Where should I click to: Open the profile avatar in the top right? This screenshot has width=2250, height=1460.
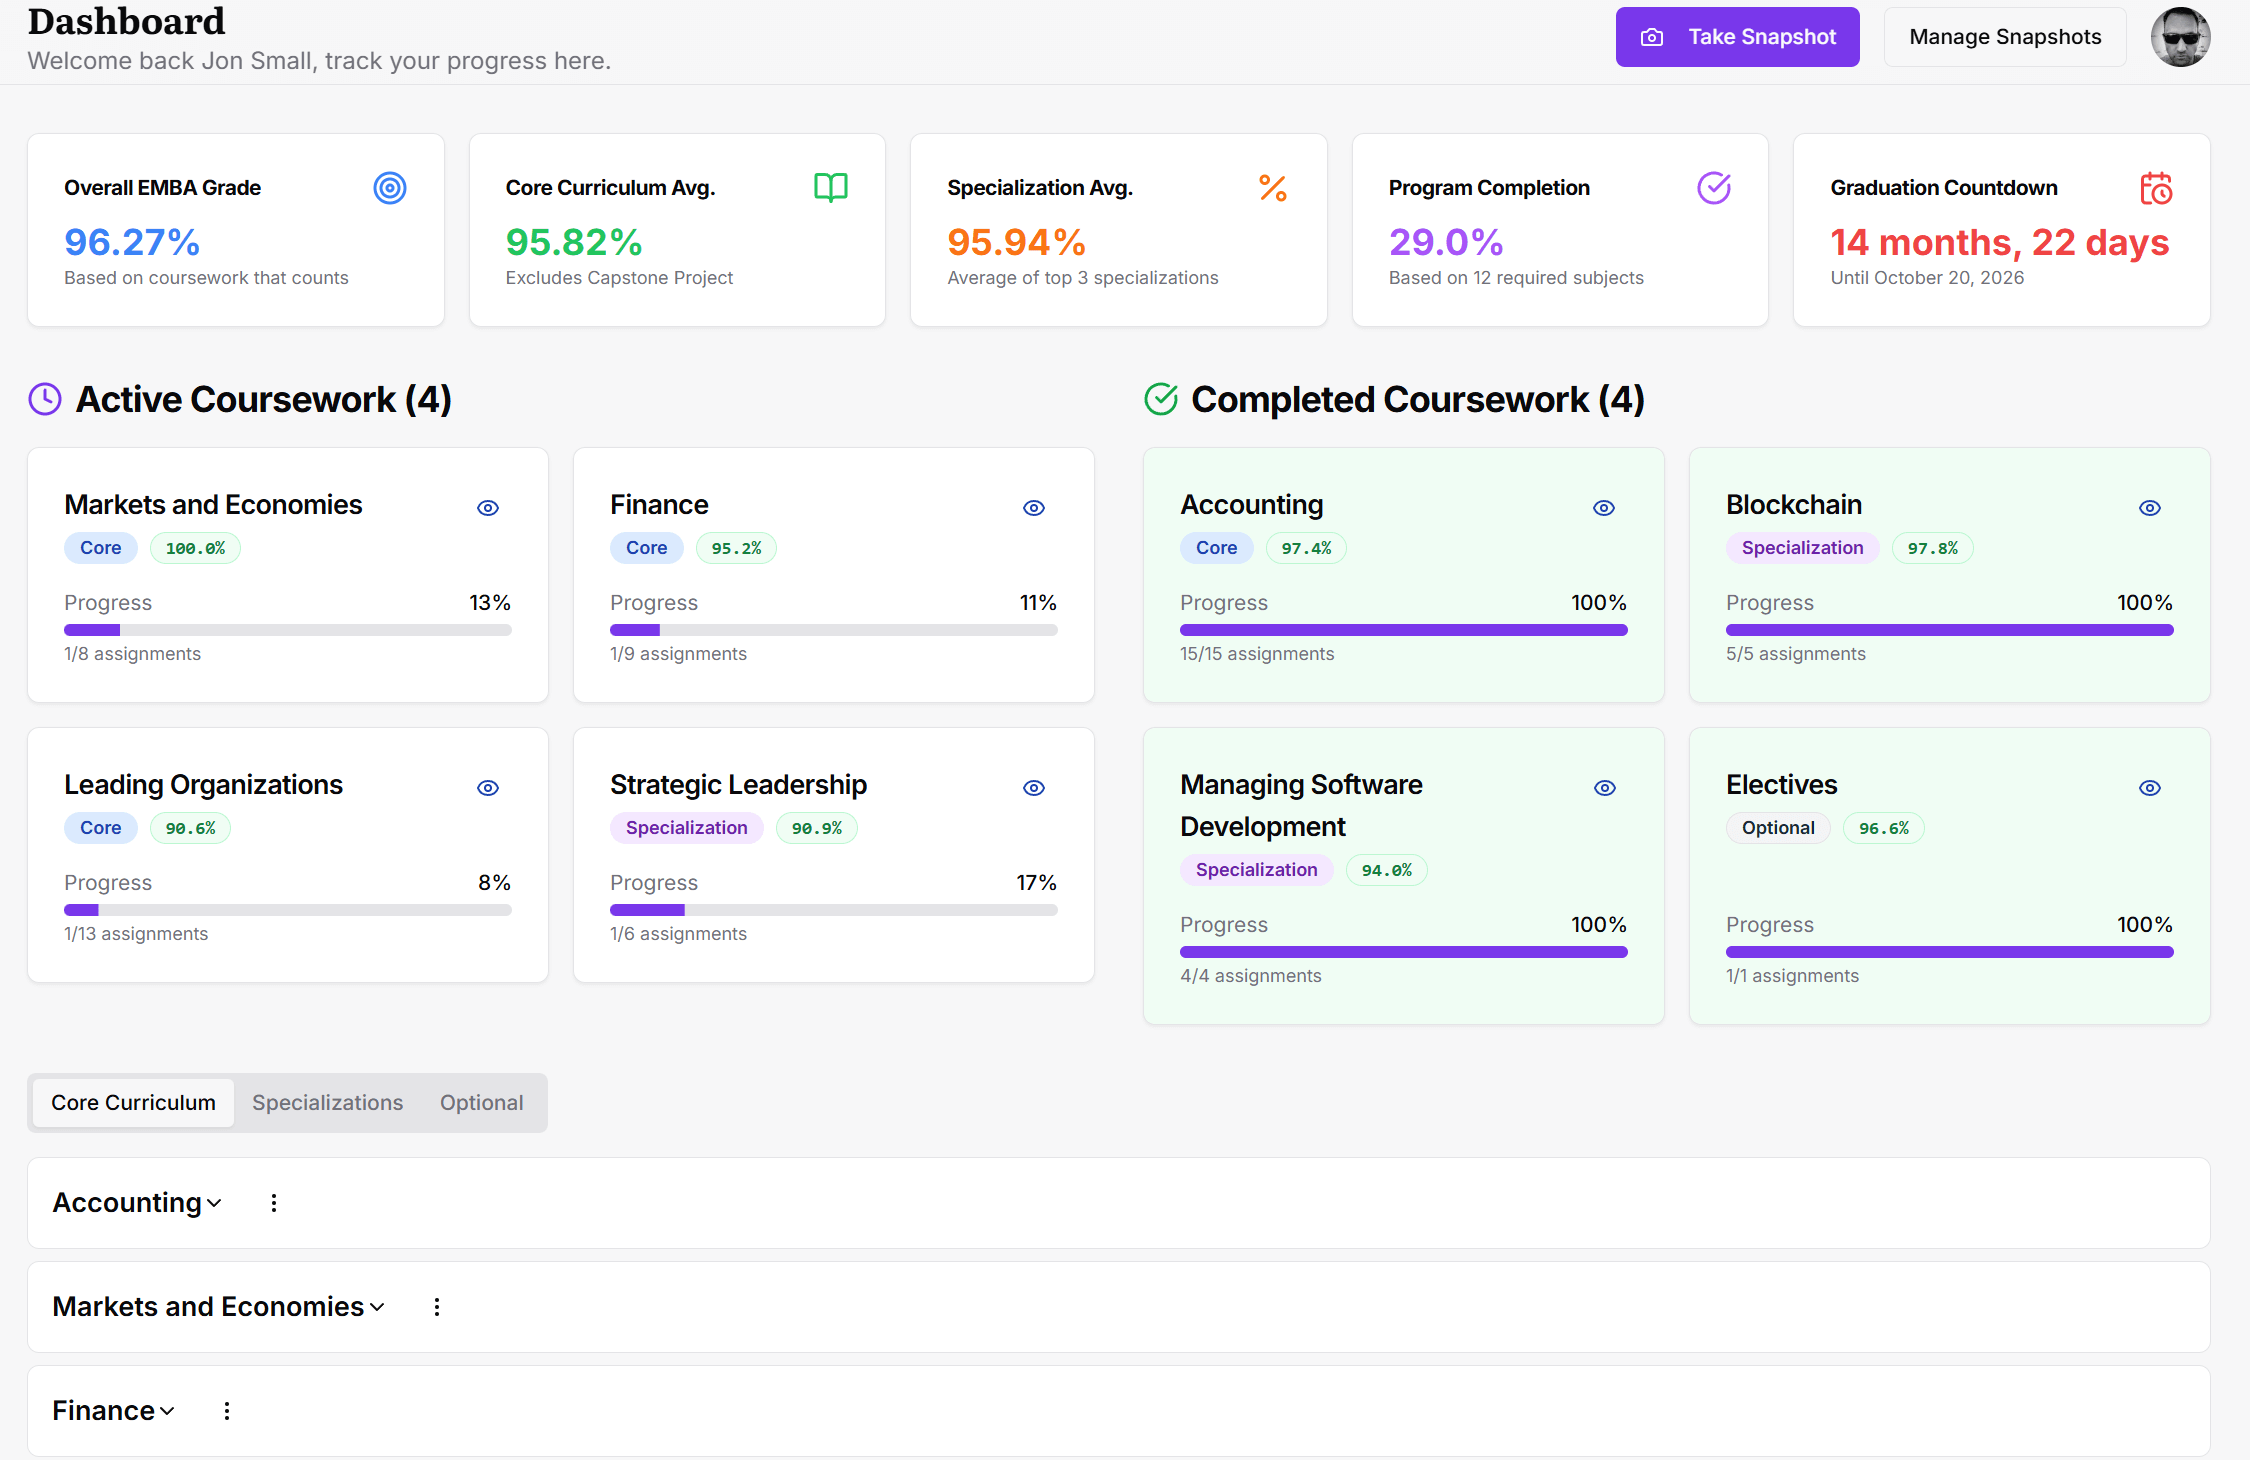pos(2181,37)
